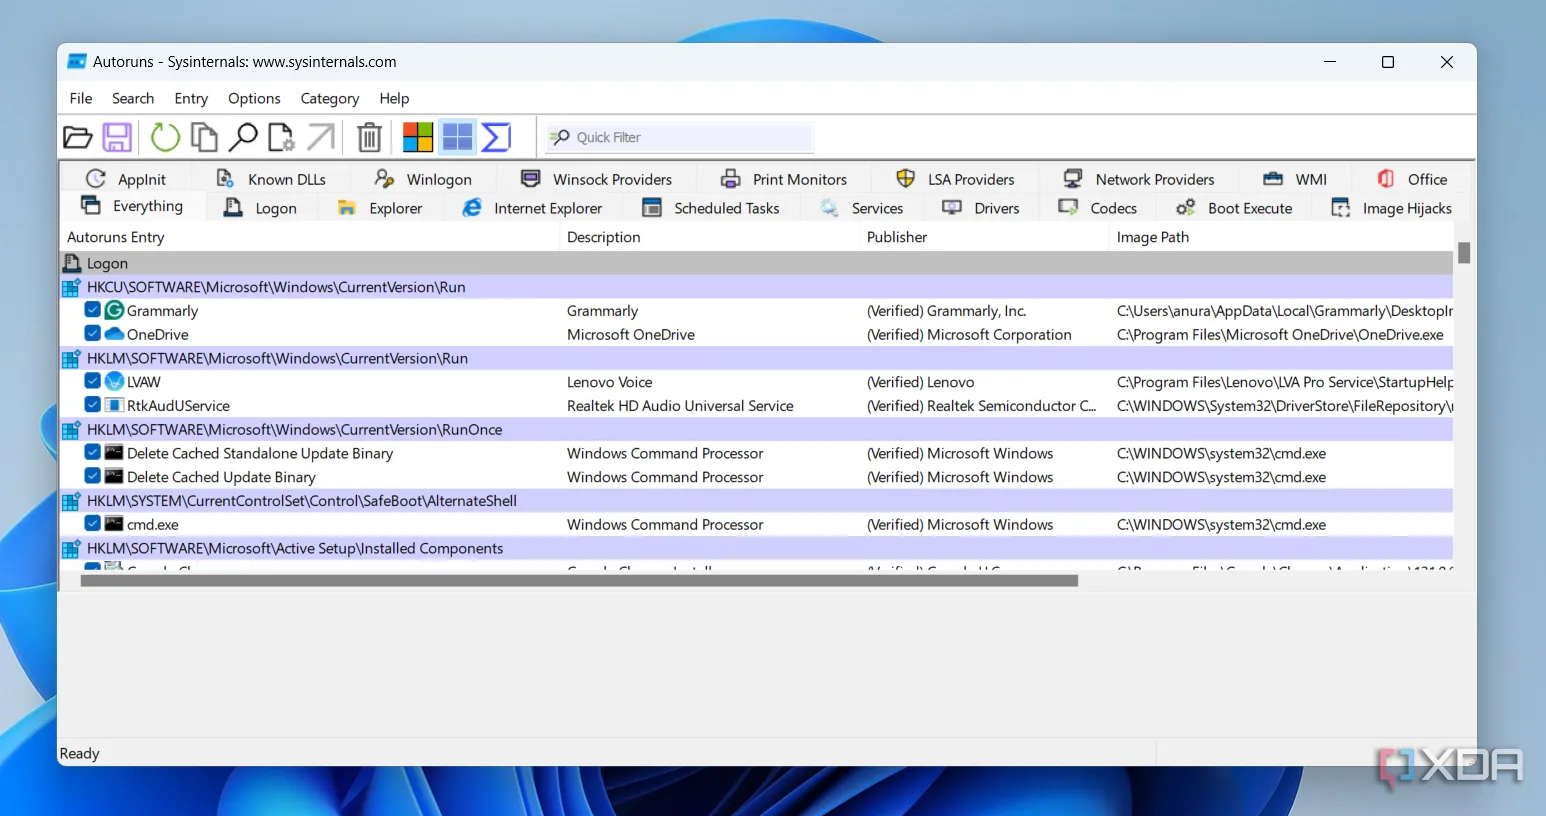Viewport: 1546px width, 816px height.
Task: Delete selected entry with trash can icon
Action: coord(369,137)
